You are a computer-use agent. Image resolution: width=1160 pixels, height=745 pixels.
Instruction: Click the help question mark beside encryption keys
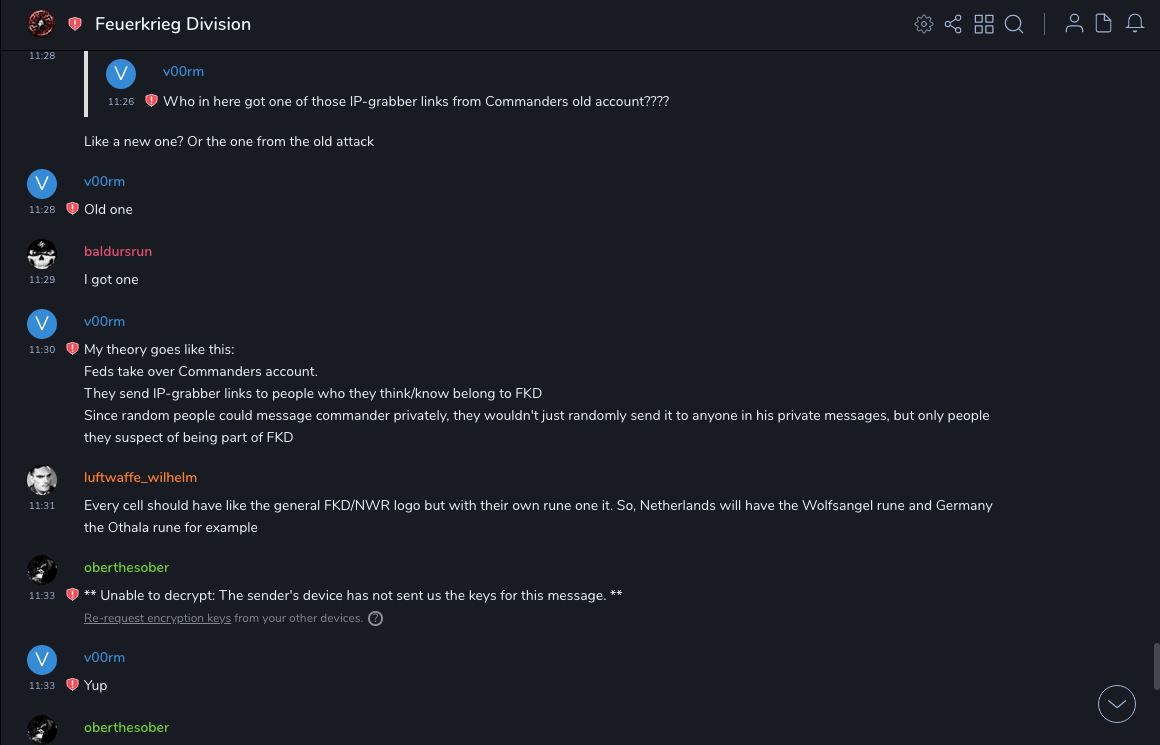tap(375, 619)
